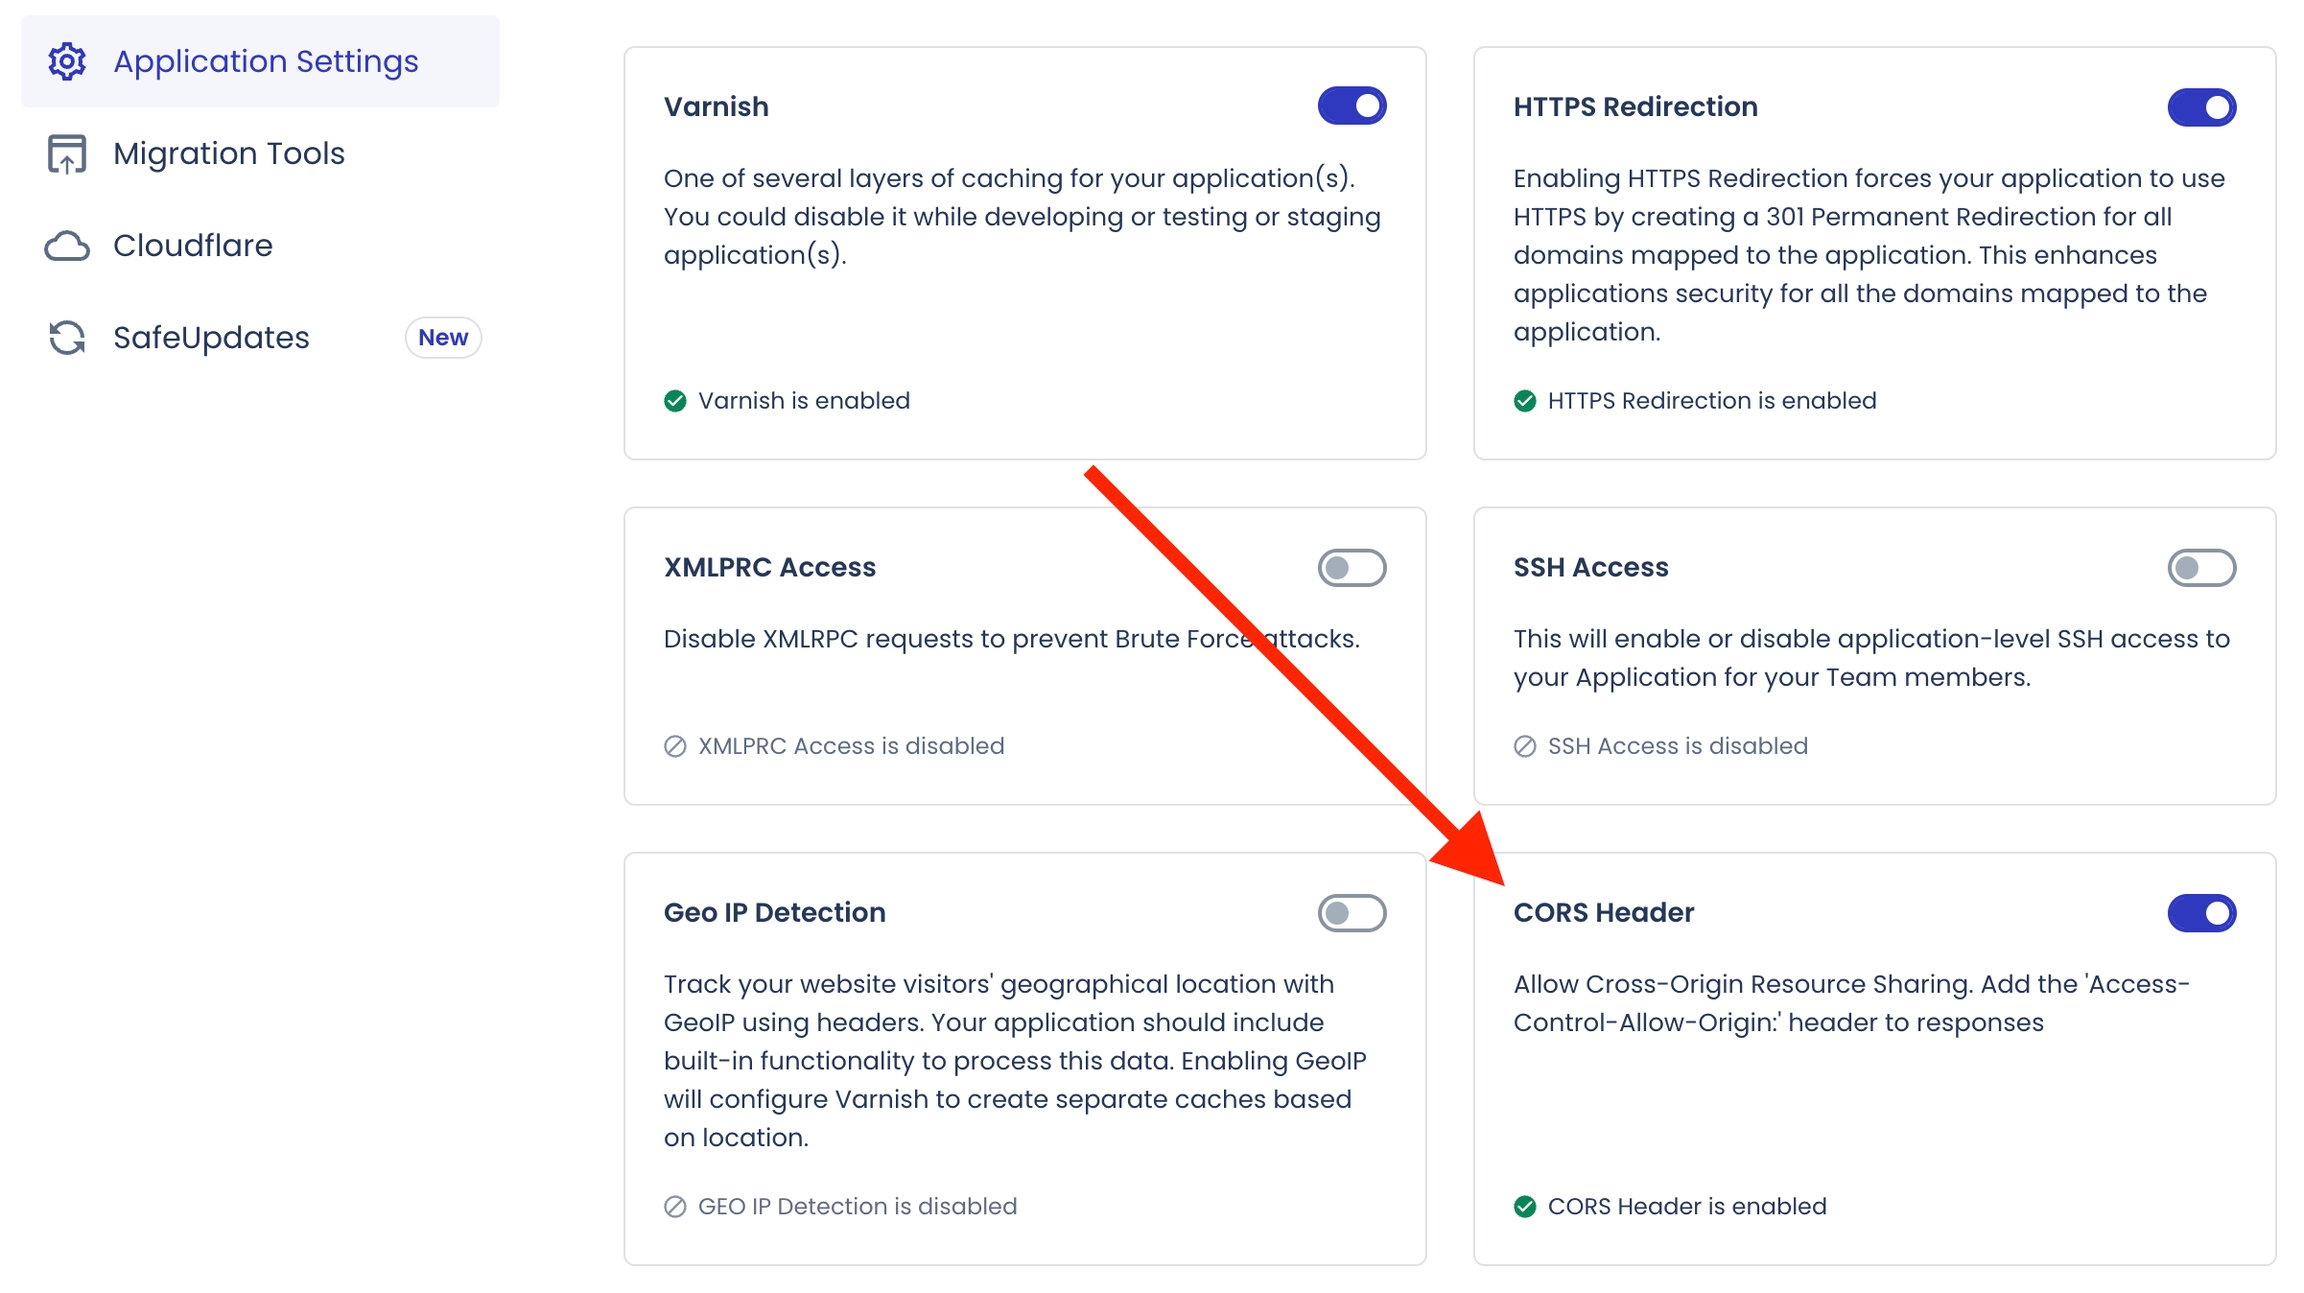The width and height of the screenshot is (2304, 1293).
Task: Click the SafeUpdates refresh icon
Action: [x=67, y=338]
